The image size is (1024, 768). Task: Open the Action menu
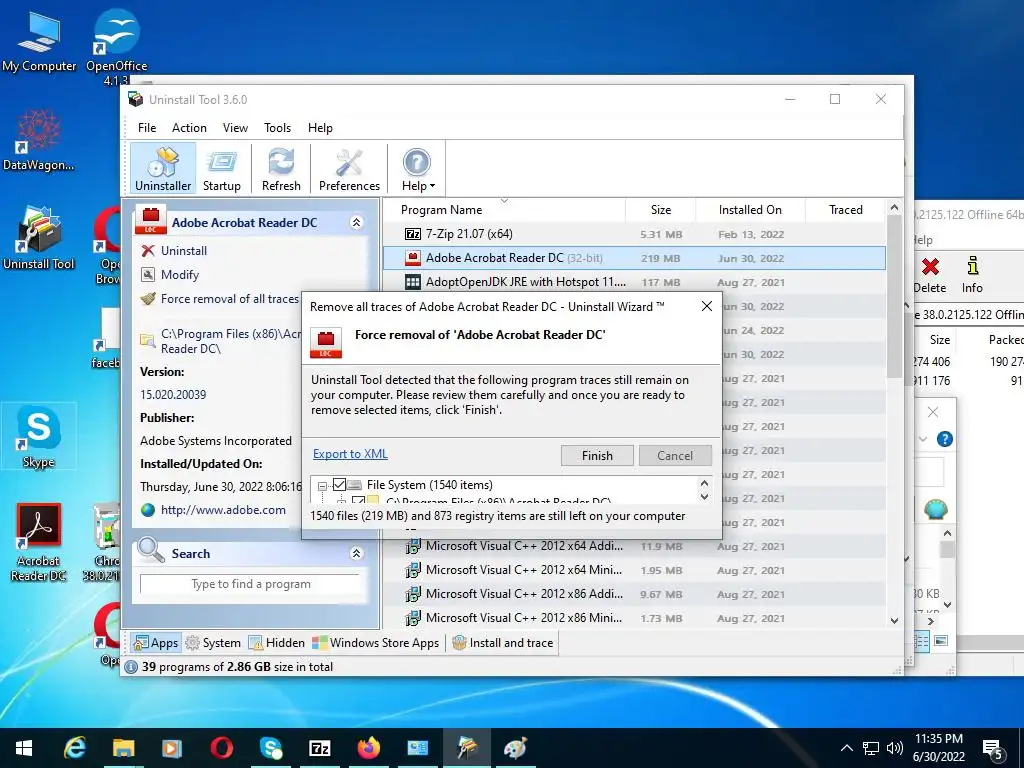[x=189, y=128]
